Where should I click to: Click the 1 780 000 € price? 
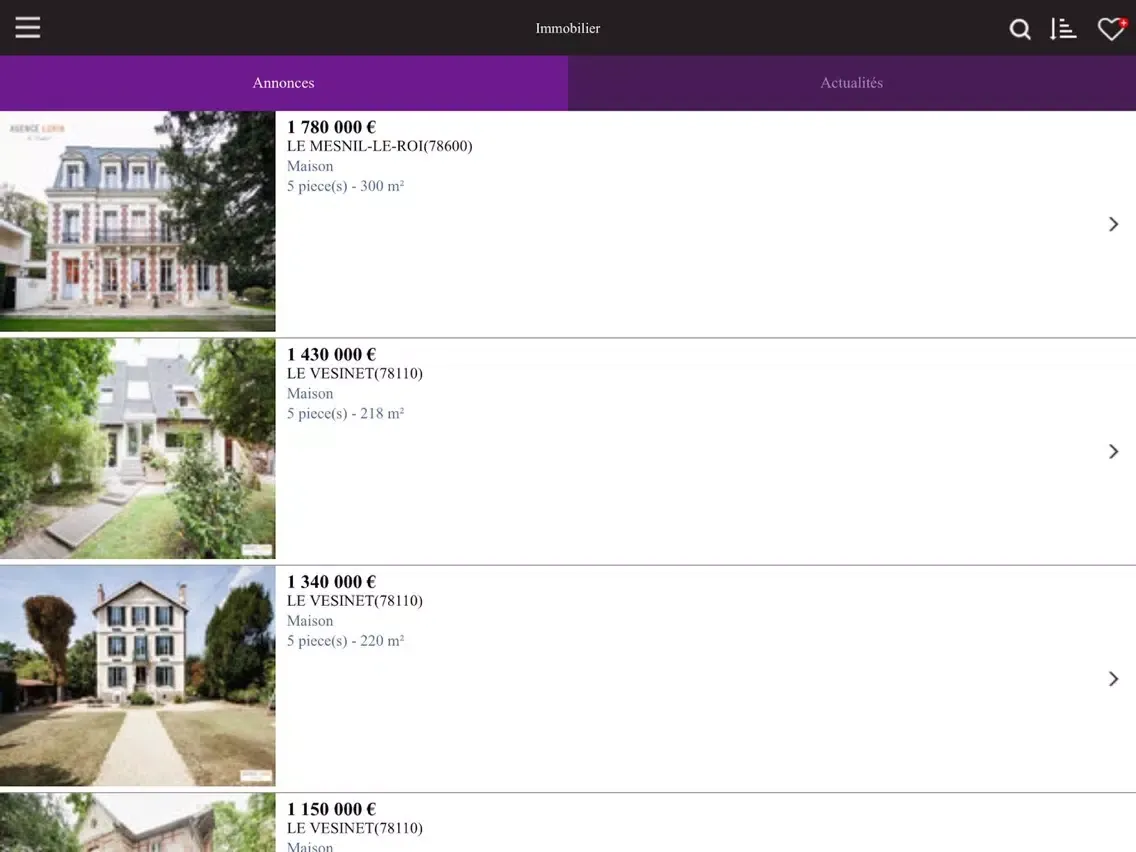click(331, 127)
